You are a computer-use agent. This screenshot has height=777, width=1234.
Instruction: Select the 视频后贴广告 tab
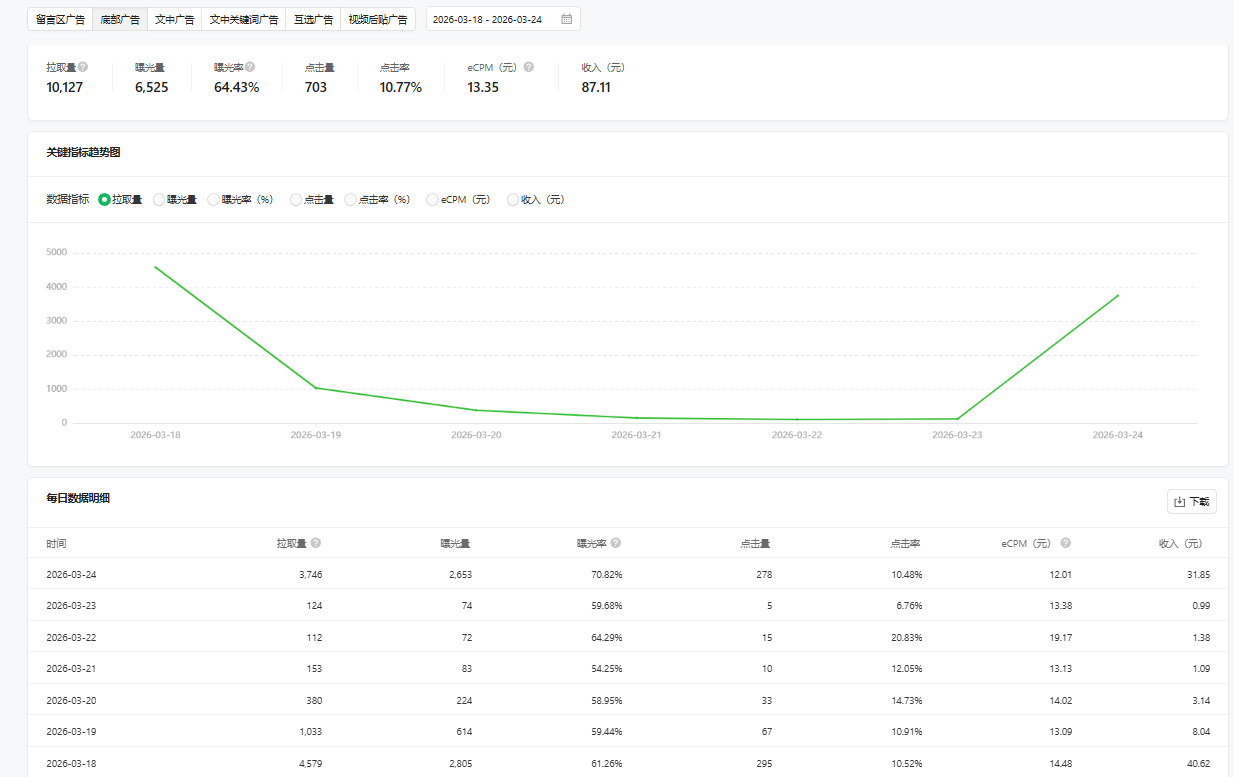(x=377, y=19)
